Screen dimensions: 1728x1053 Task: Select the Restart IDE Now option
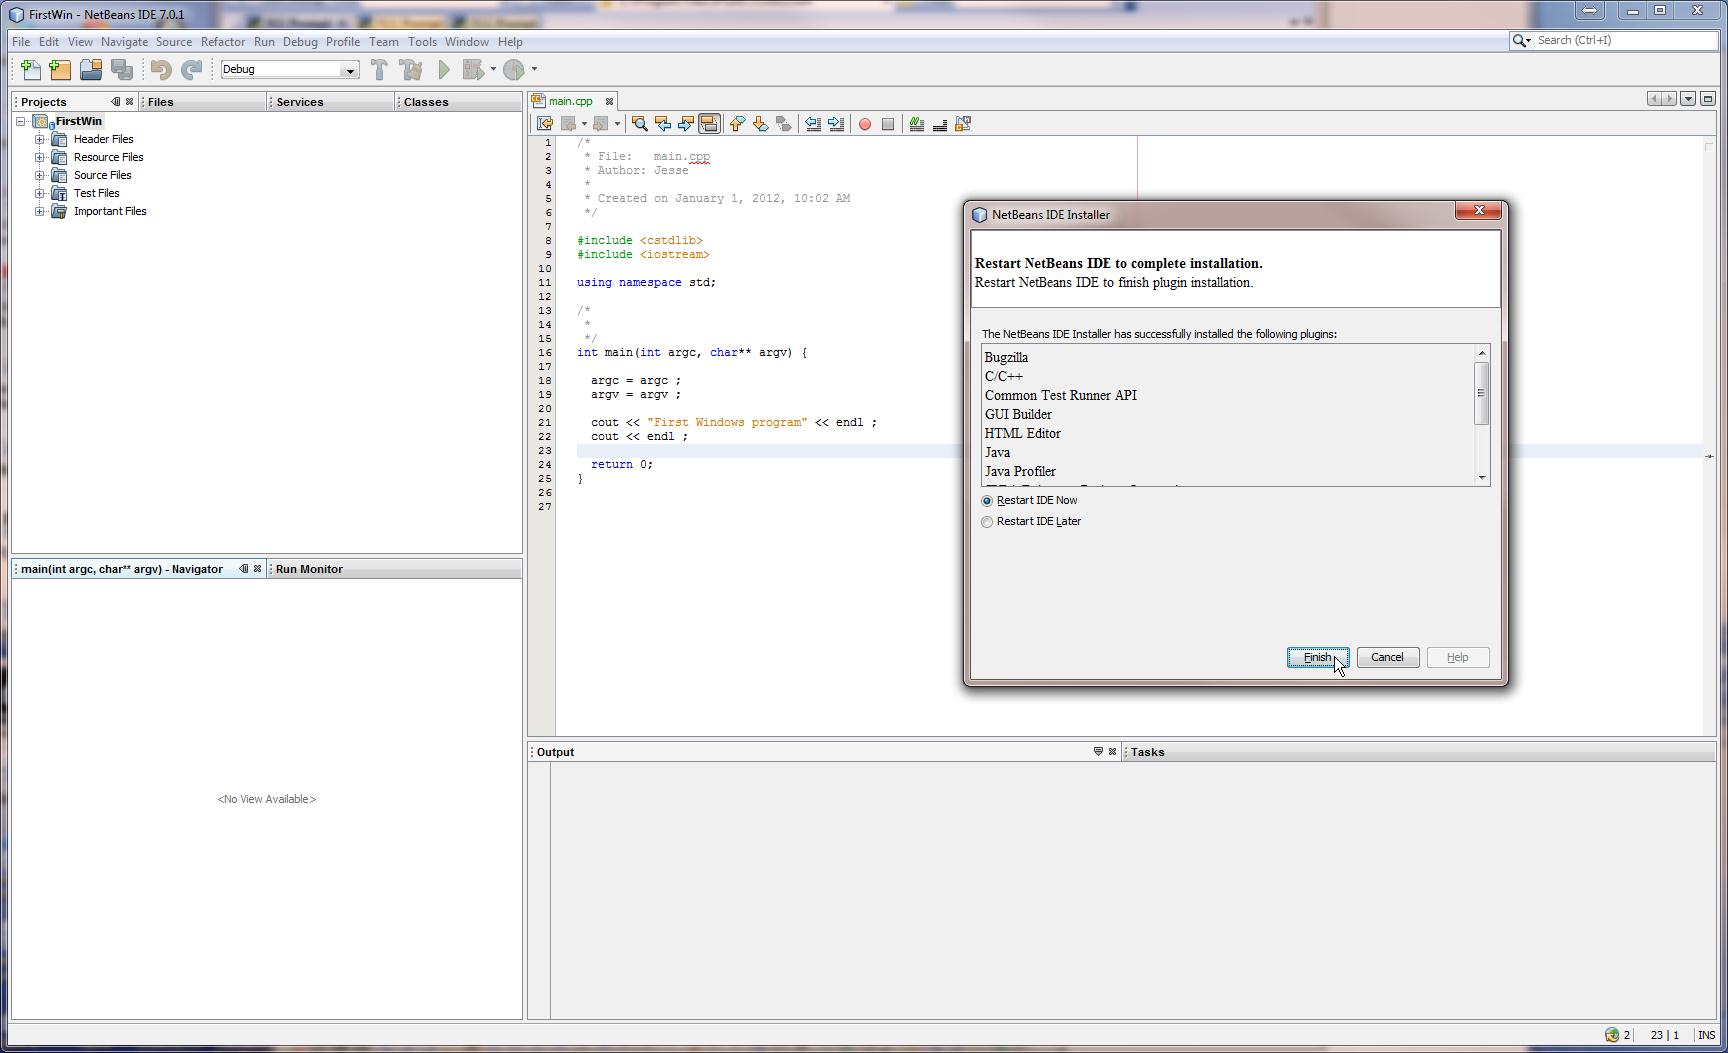[1030, 500]
